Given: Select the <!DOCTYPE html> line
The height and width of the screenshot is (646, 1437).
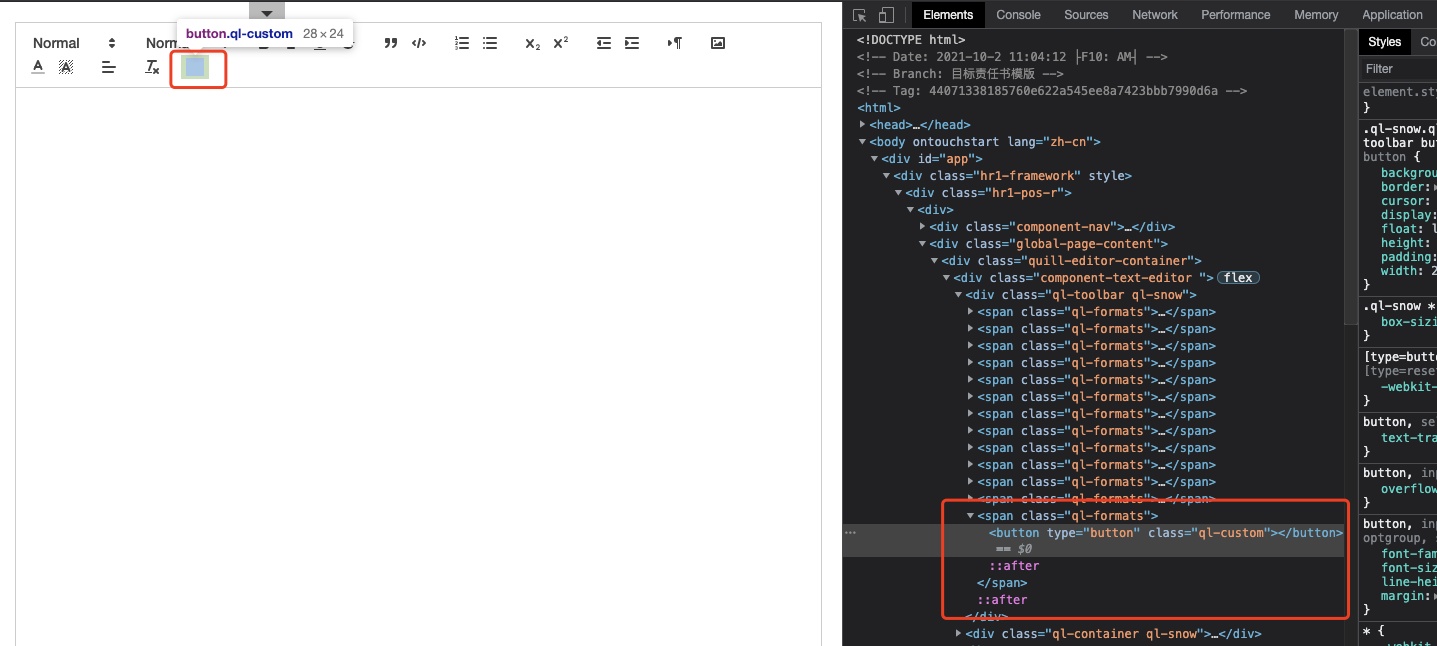Looking at the screenshot, I should point(910,40).
